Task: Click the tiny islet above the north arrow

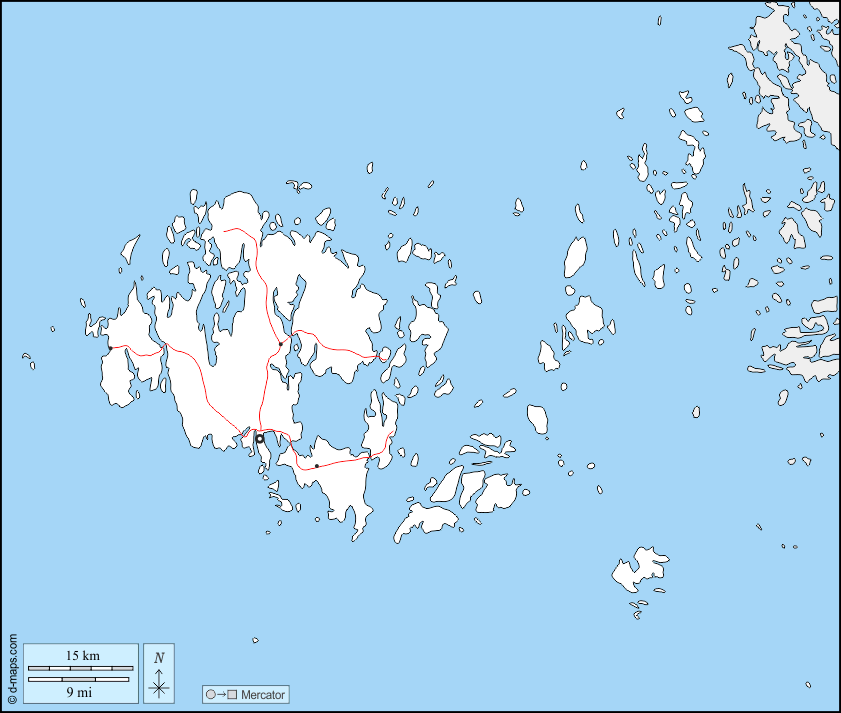Action: [255, 640]
